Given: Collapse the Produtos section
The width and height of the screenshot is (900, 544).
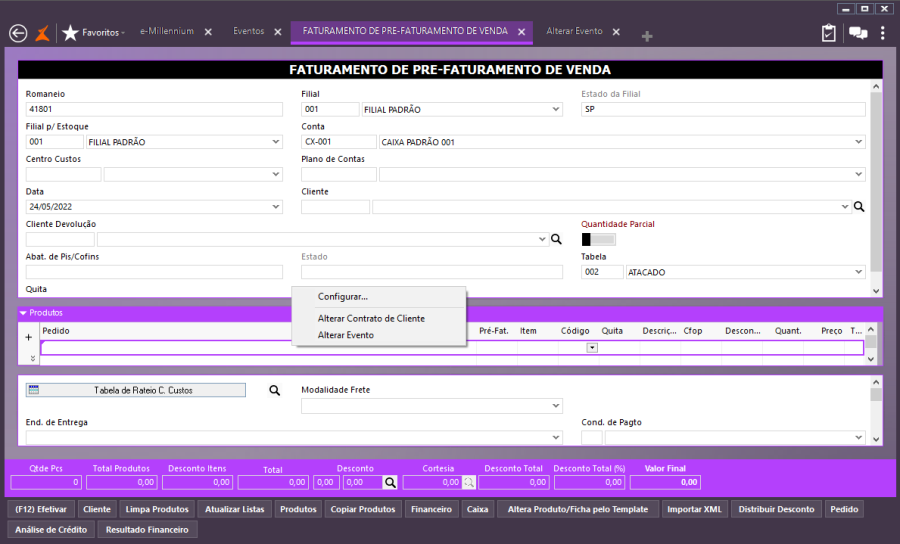Looking at the screenshot, I should (x=24, y=313).
